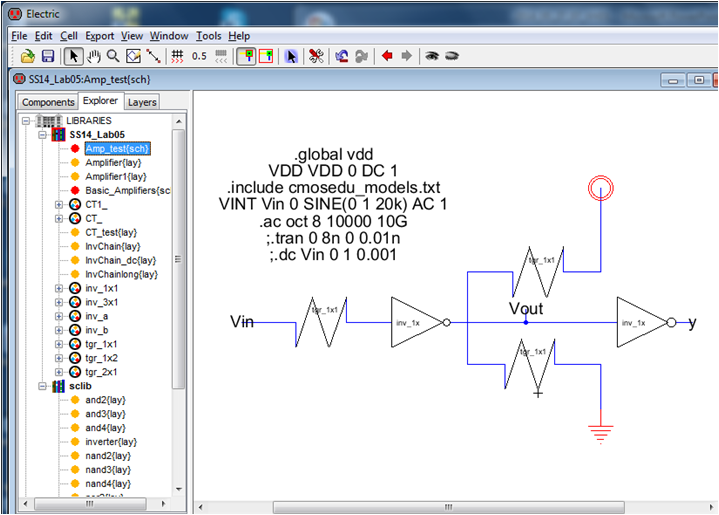Click the Preferences tools icon
Viewport: 719px width, 515px height.
(316, 56)
